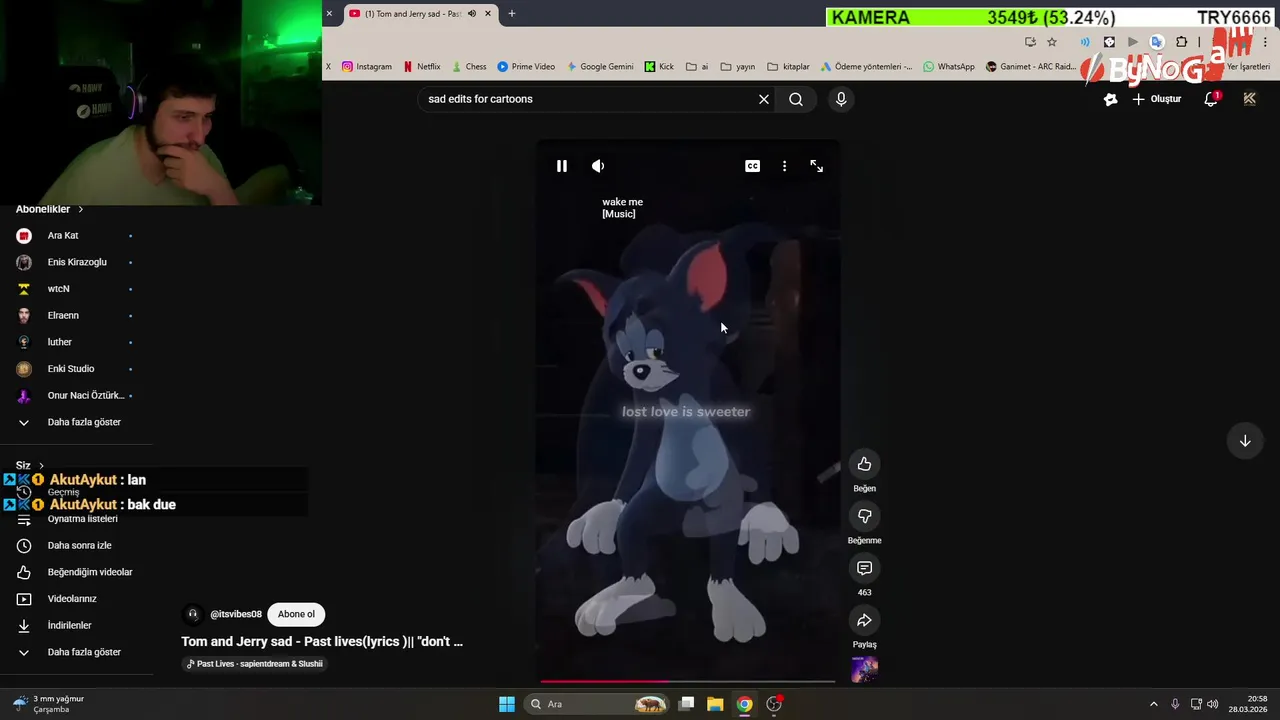Click the Oluştur create button
Image resolution: width=1280 pixels, height=720 pixels.
point(1157,99)
